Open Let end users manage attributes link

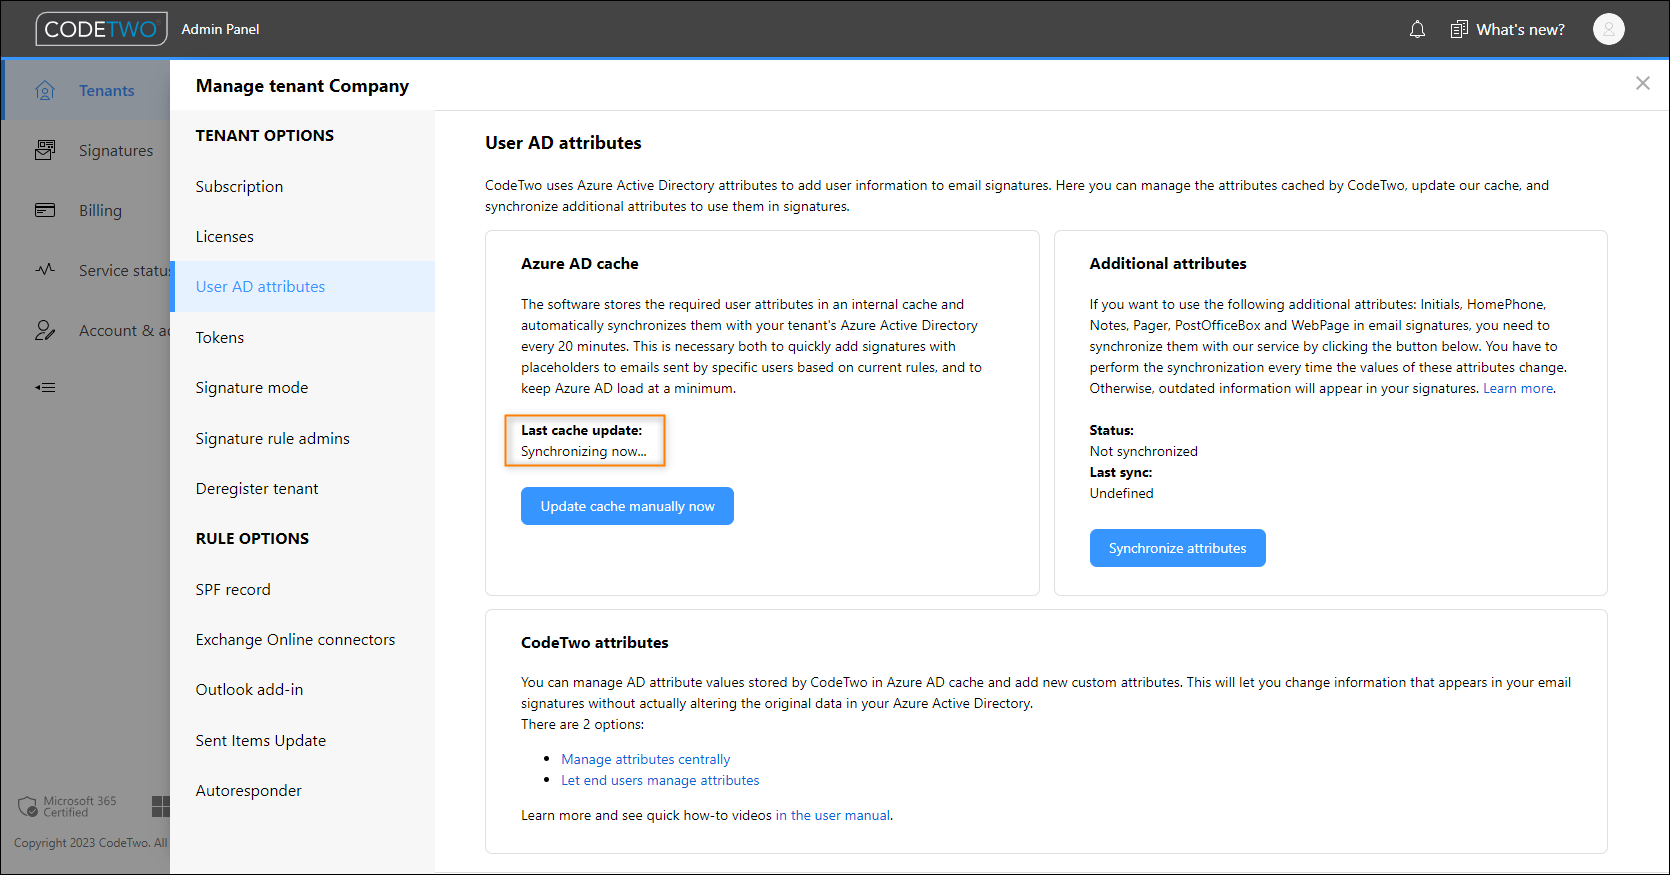click(660, 781)
